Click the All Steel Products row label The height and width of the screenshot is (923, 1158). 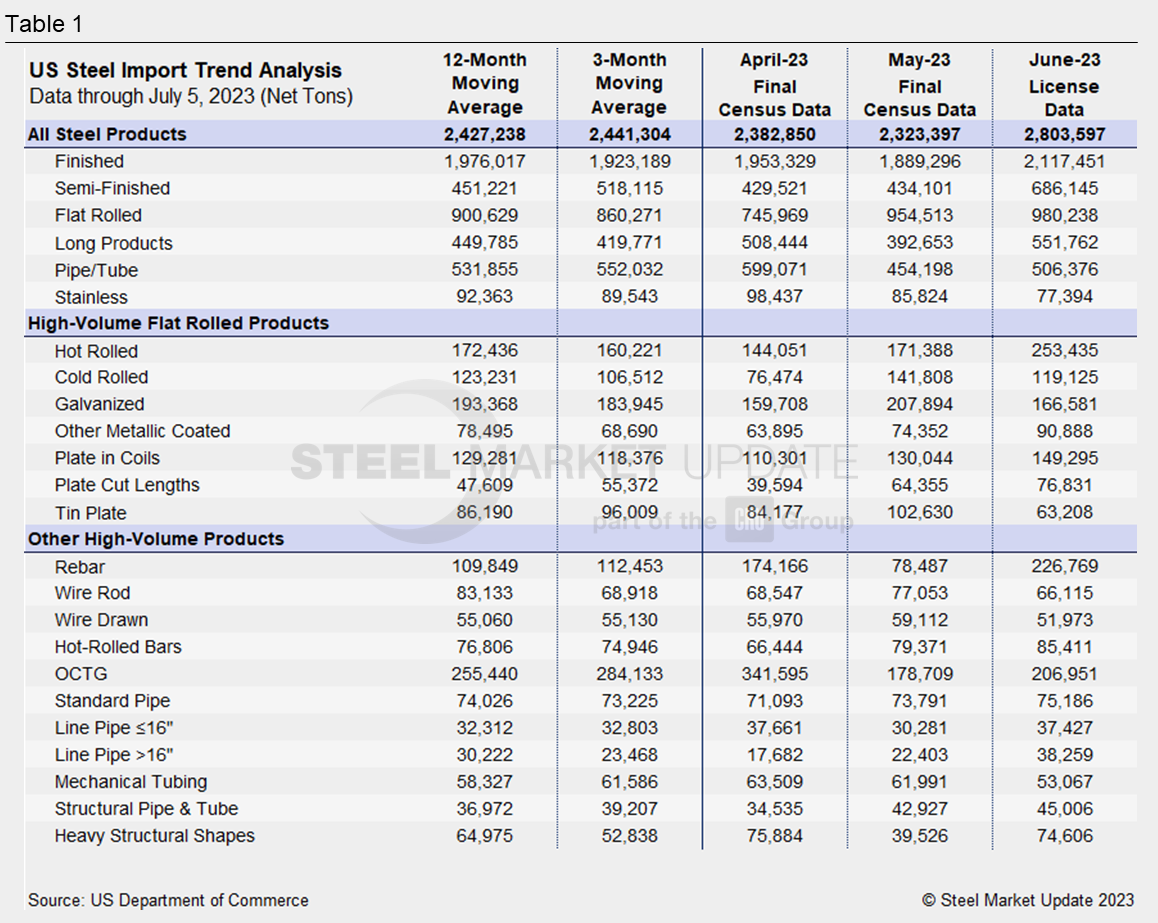pos(107,134)
